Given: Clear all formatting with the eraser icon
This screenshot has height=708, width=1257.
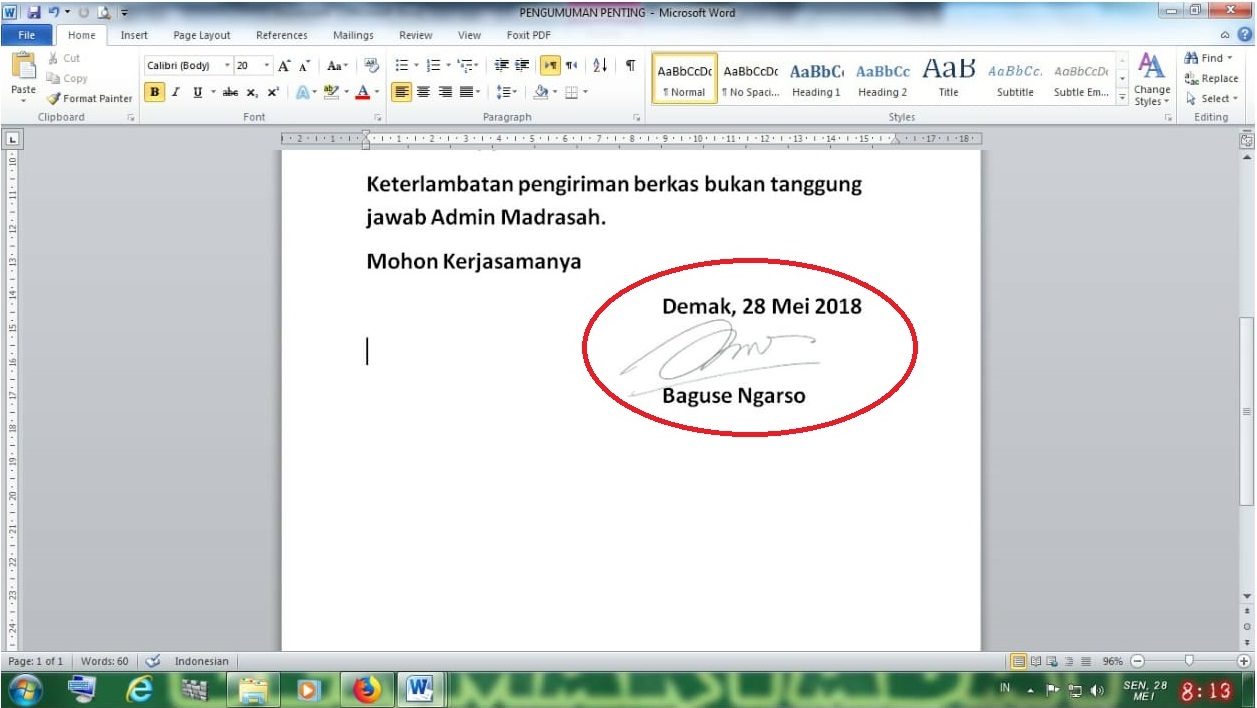Looking at the screenshot, I should (371, 65).
